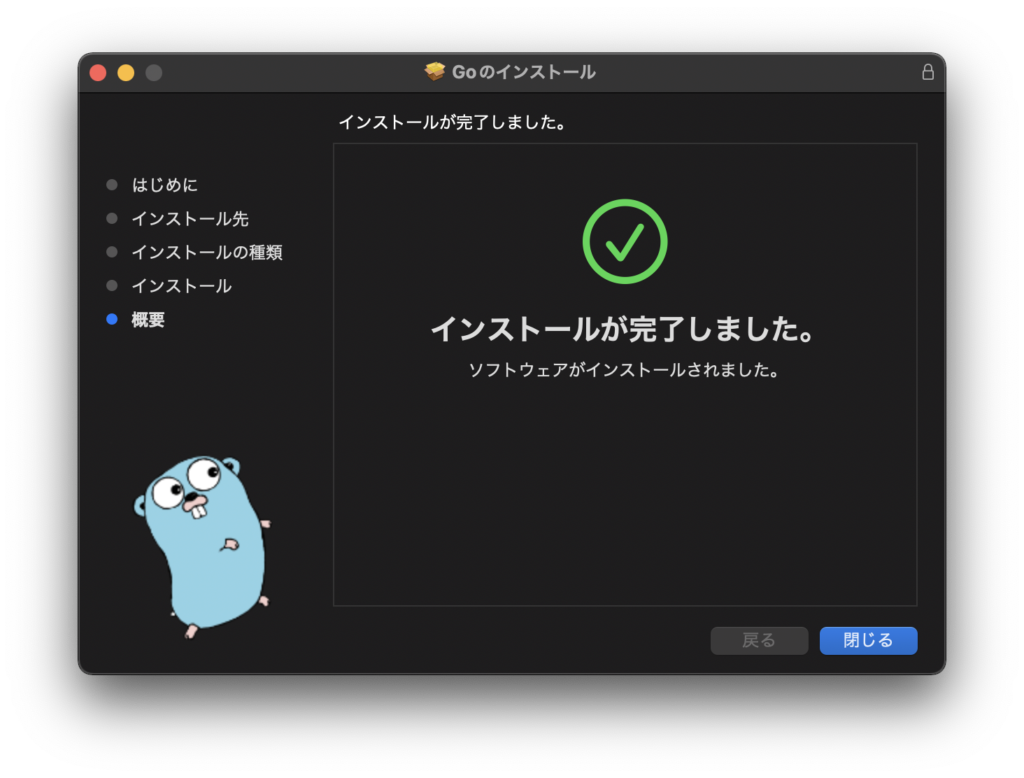Click the gray bullet beside はじめに
Screen dimensions: 1024x778
112,185
